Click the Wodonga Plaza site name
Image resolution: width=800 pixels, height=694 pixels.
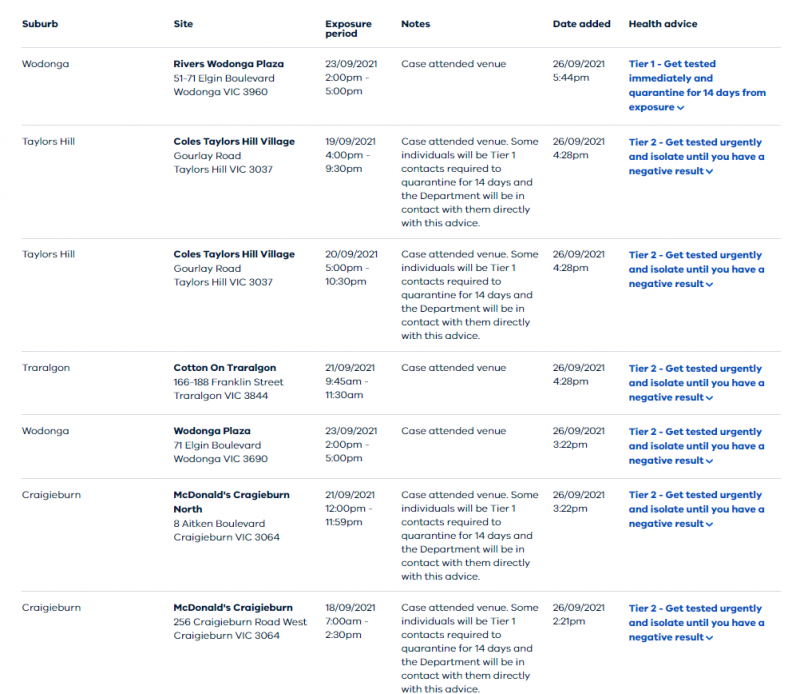(212, 431)
